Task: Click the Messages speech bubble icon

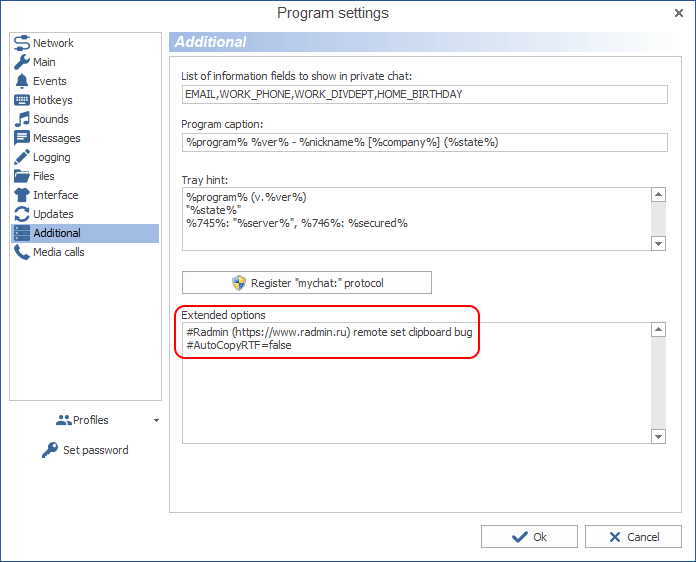Action: [x=22, y=138]
